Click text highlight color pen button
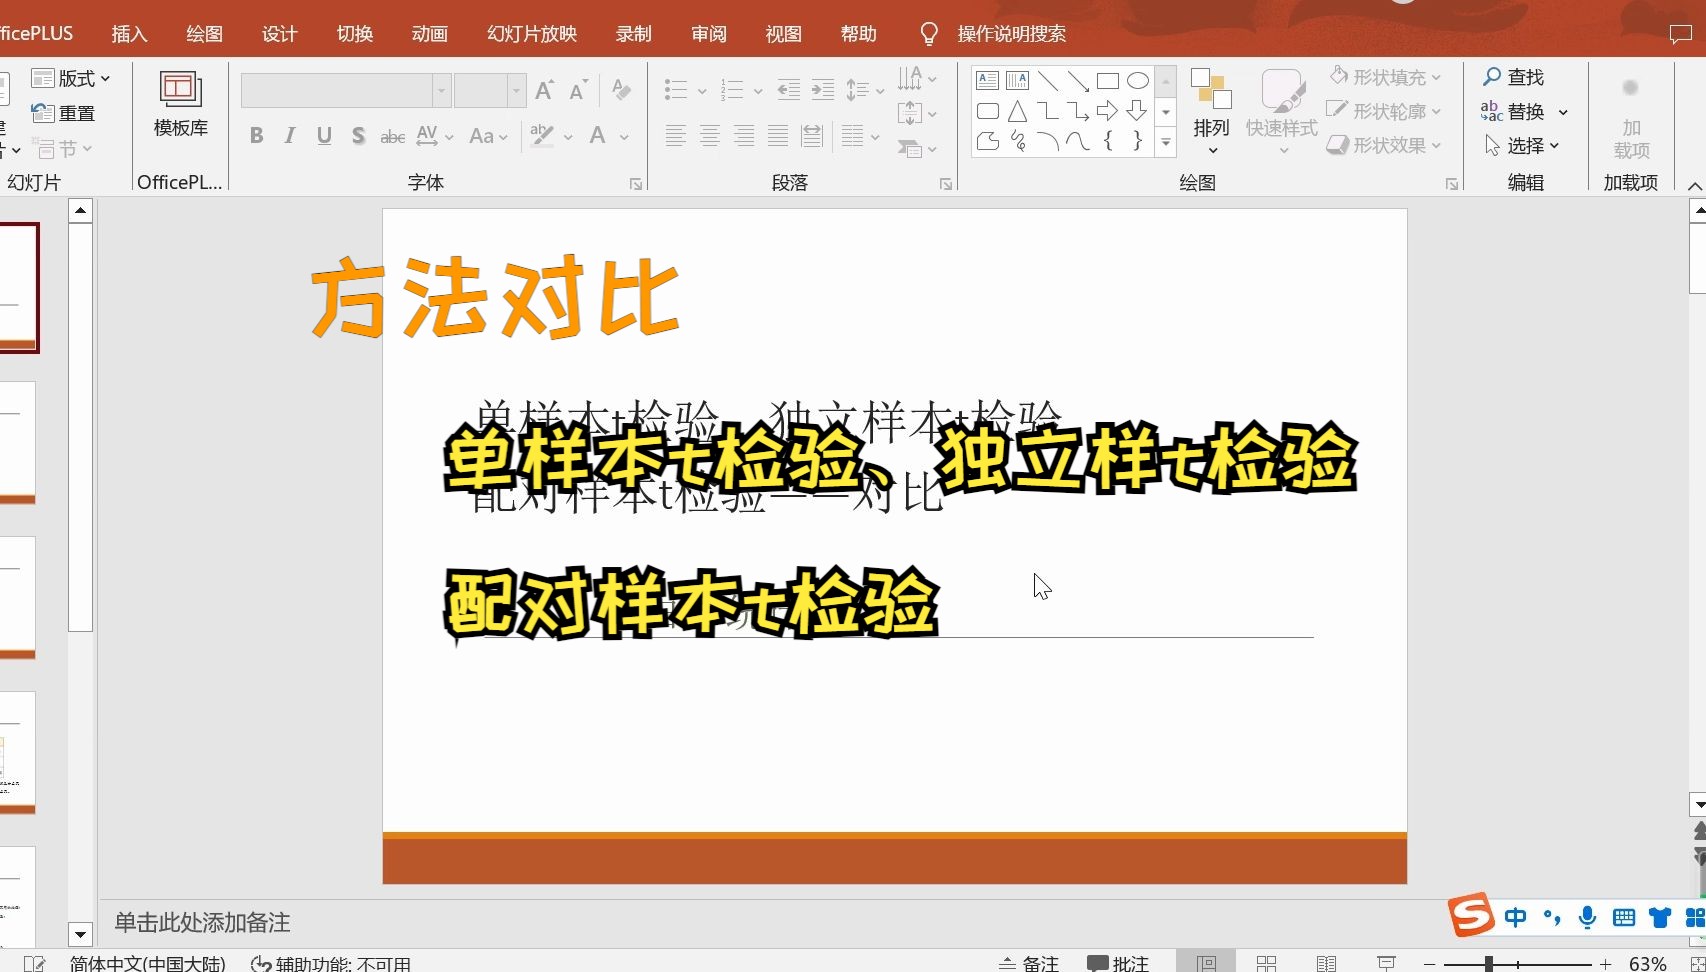Viewport: 1706px width, 972px height. coord(542,135)
